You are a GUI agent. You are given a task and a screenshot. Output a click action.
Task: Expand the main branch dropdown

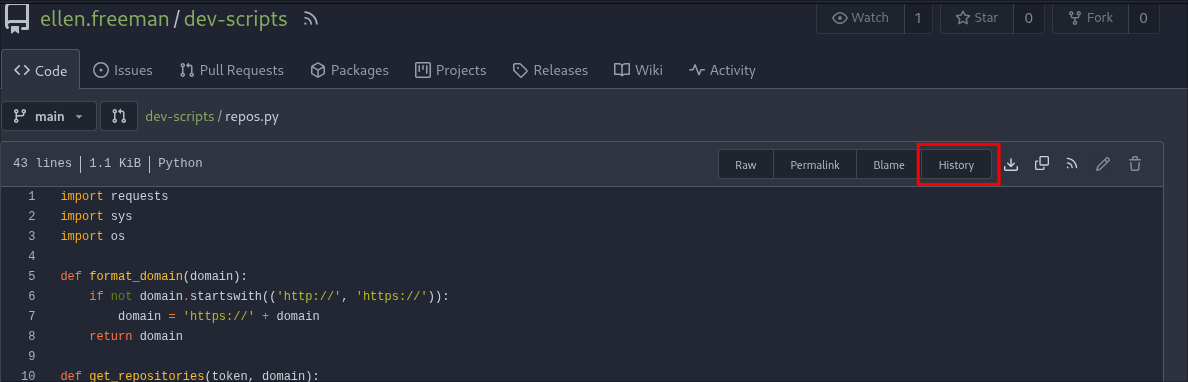pyautogui.click(x=49, y=117)
